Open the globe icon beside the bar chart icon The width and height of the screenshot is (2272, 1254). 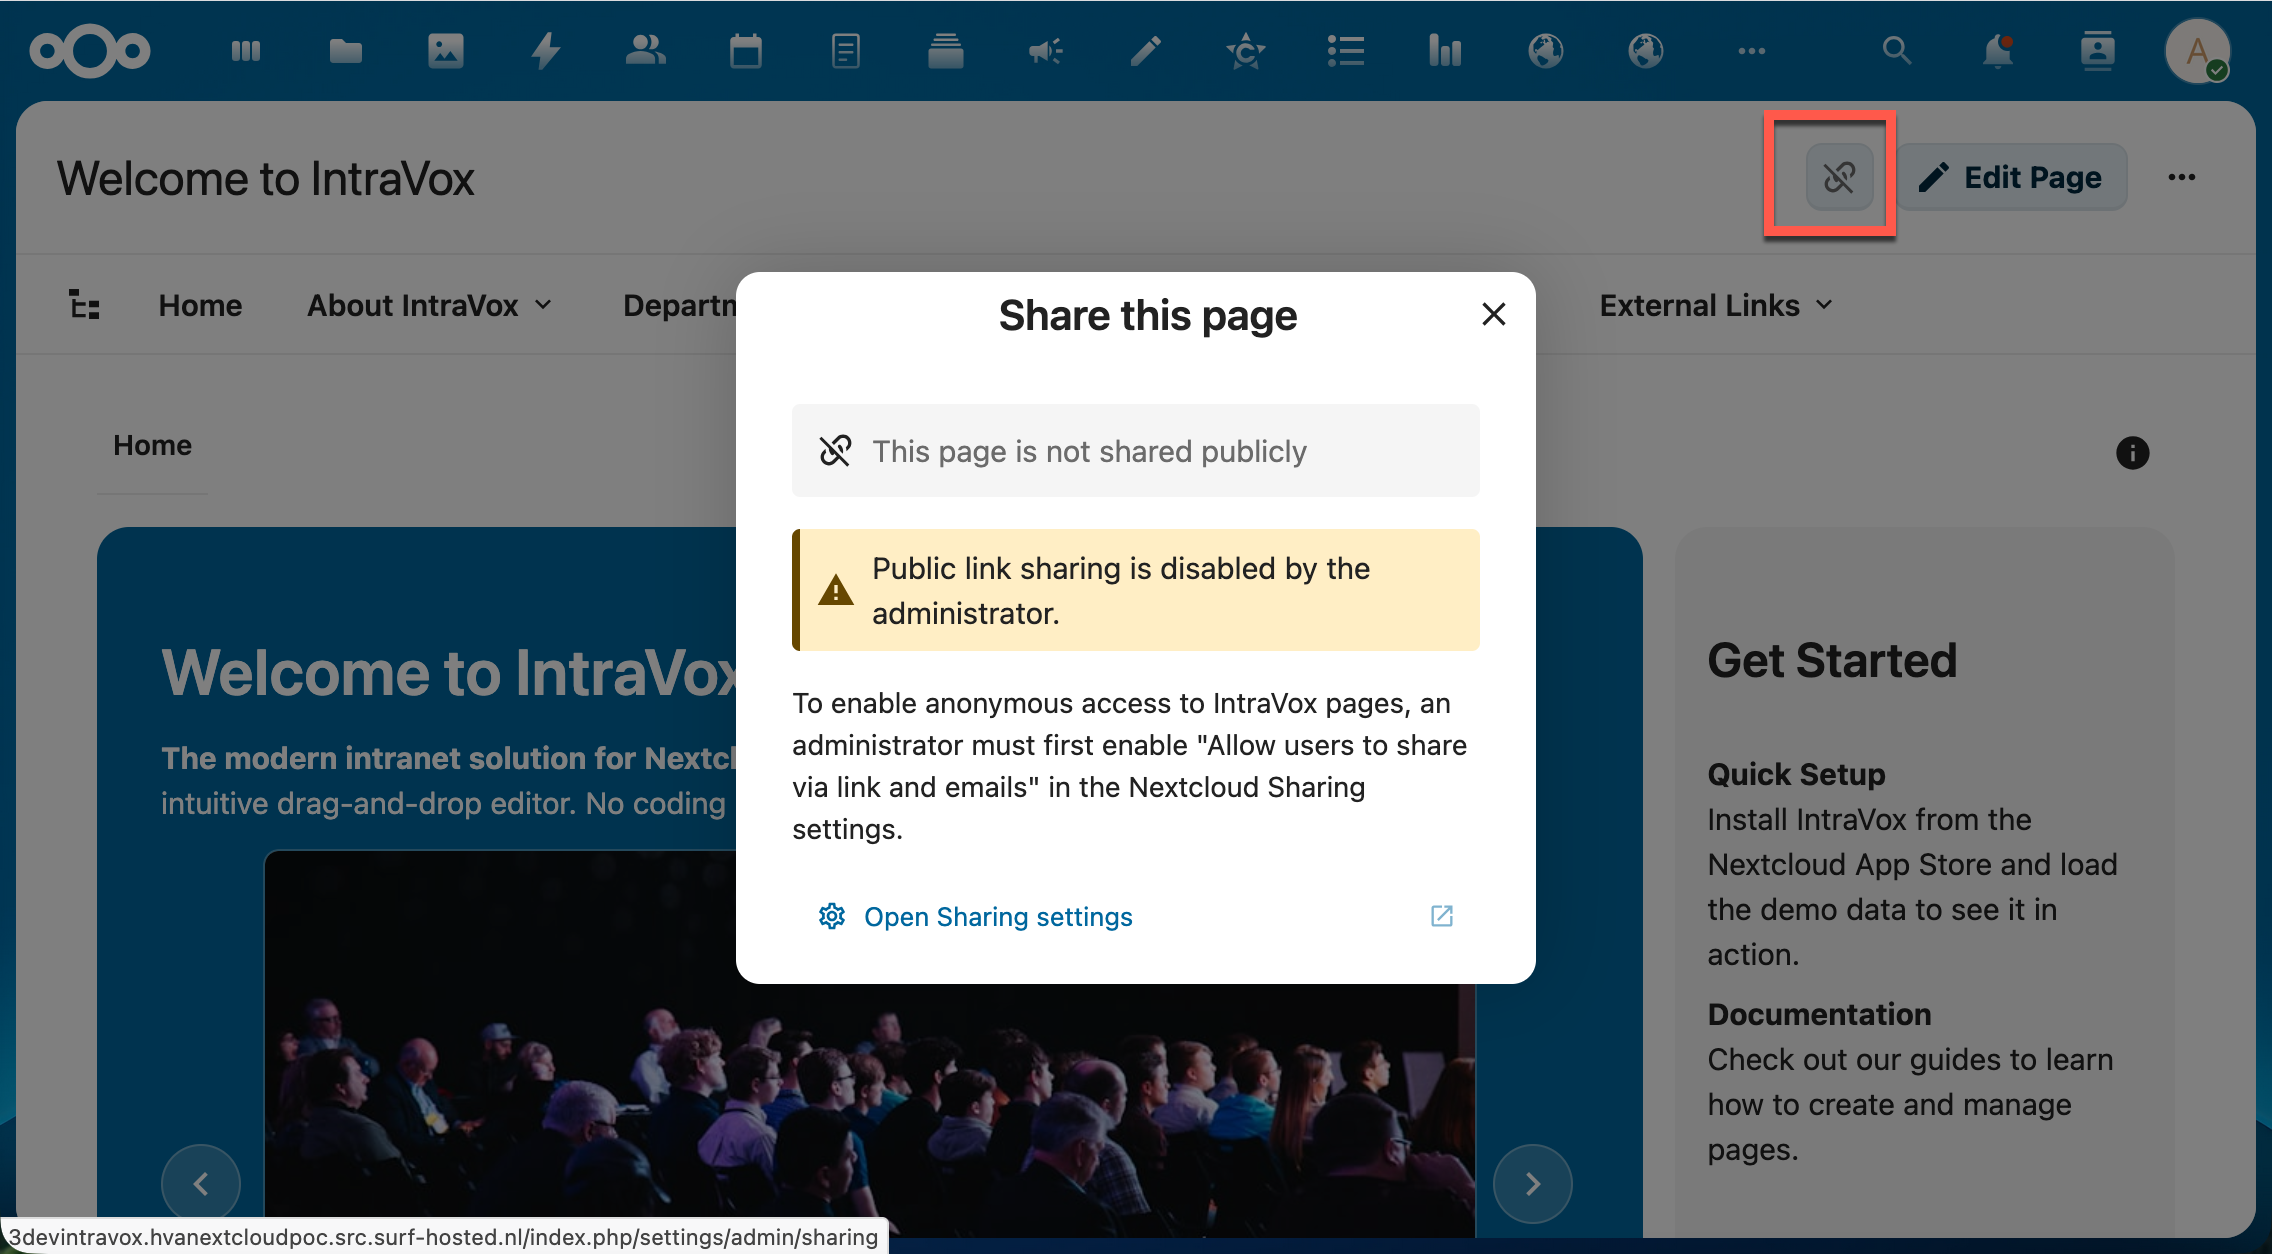pyautogui.click(x=1546, y=50)
